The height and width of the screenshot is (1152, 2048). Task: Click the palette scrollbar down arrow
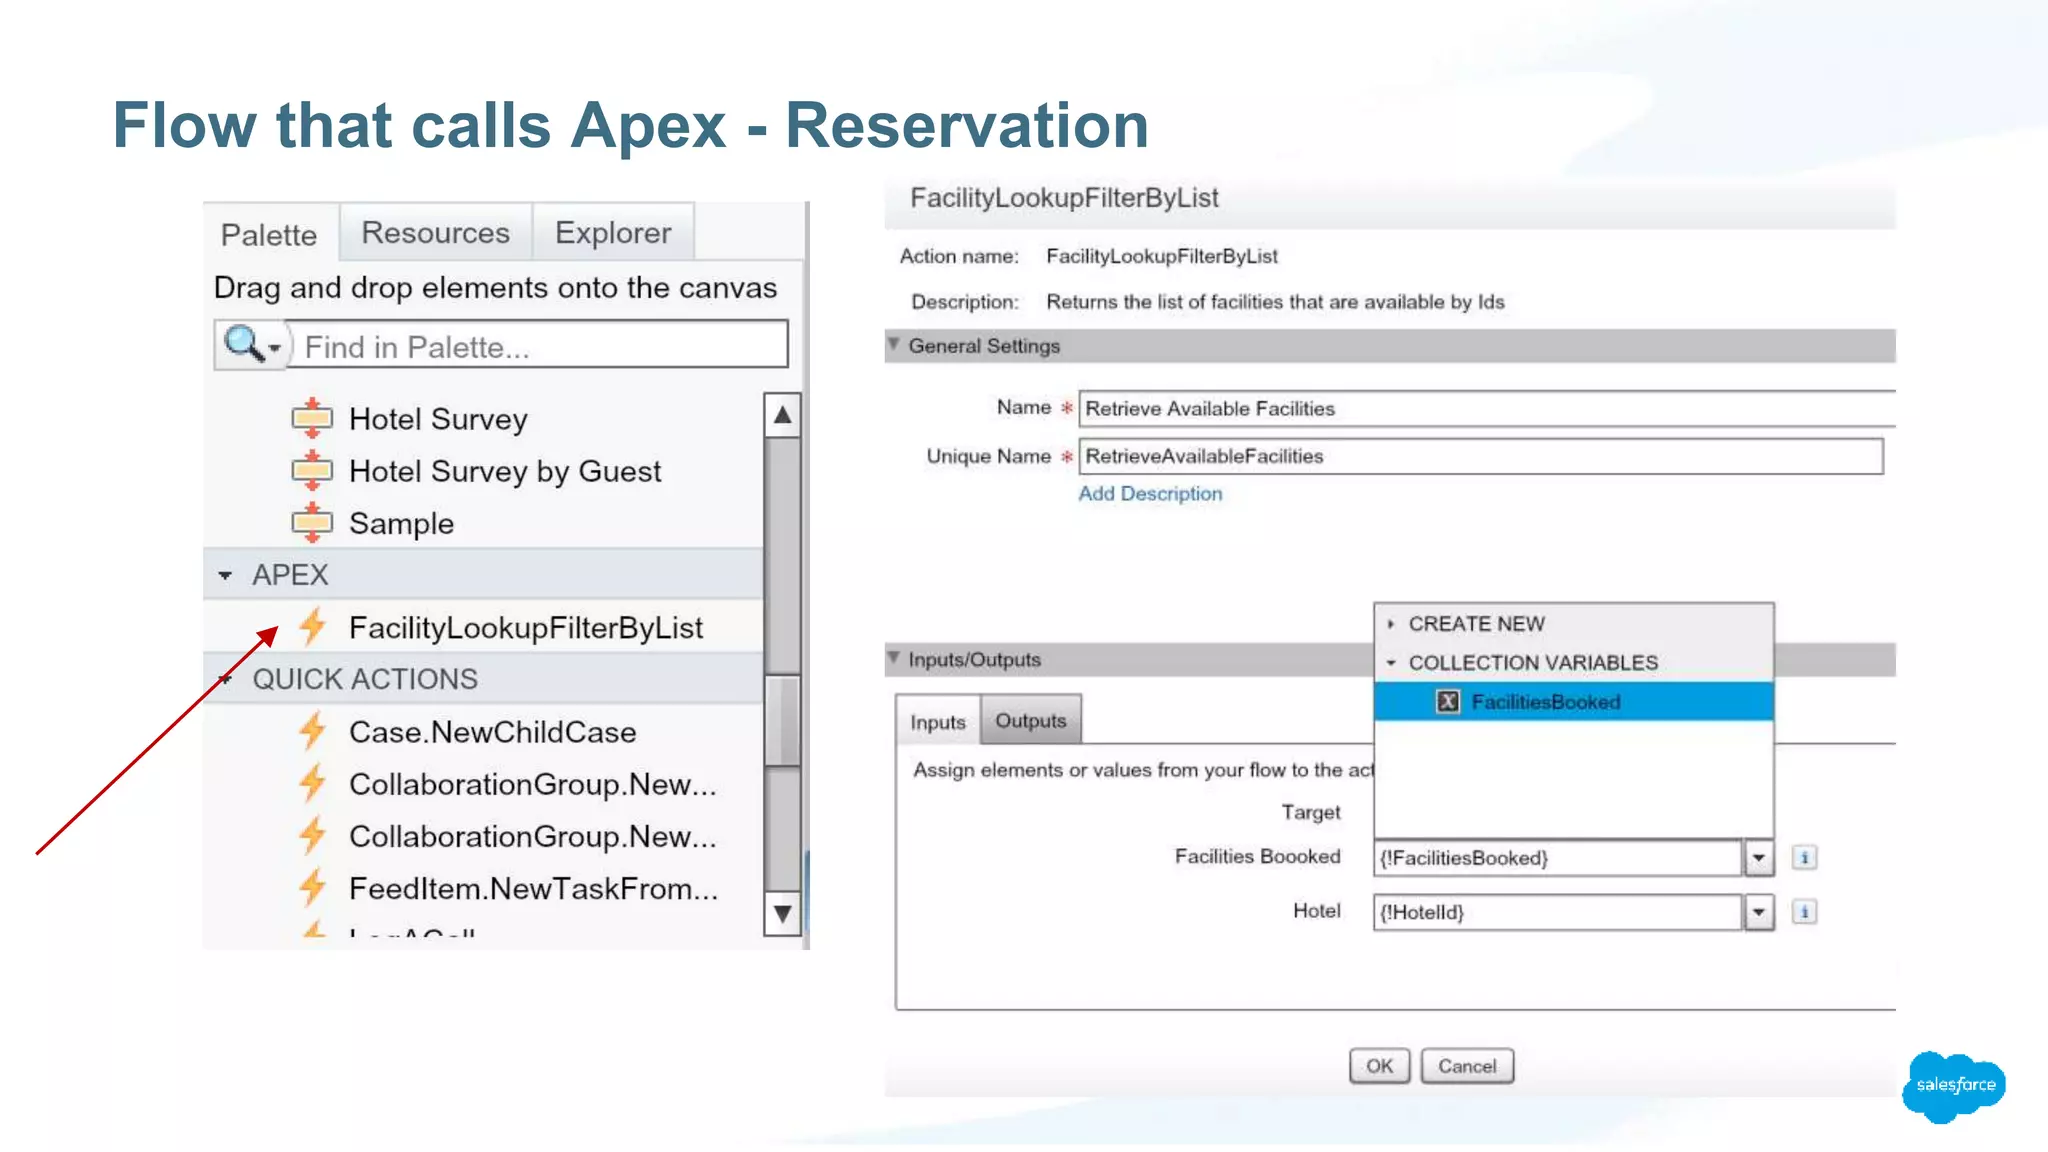point(783,913)
